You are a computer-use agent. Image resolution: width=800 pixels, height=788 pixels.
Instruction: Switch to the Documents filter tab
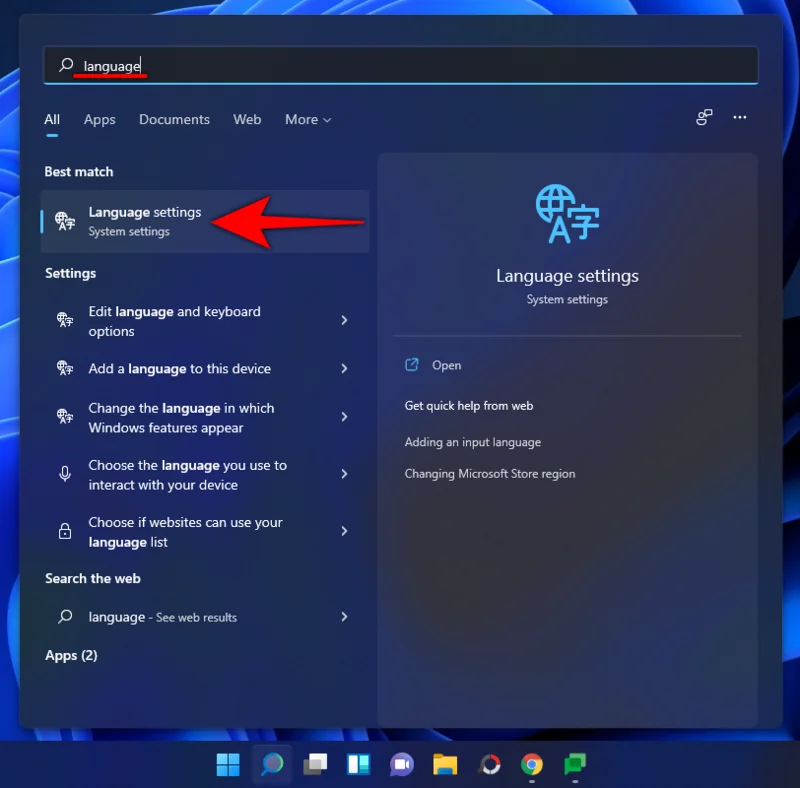[174, 119]
